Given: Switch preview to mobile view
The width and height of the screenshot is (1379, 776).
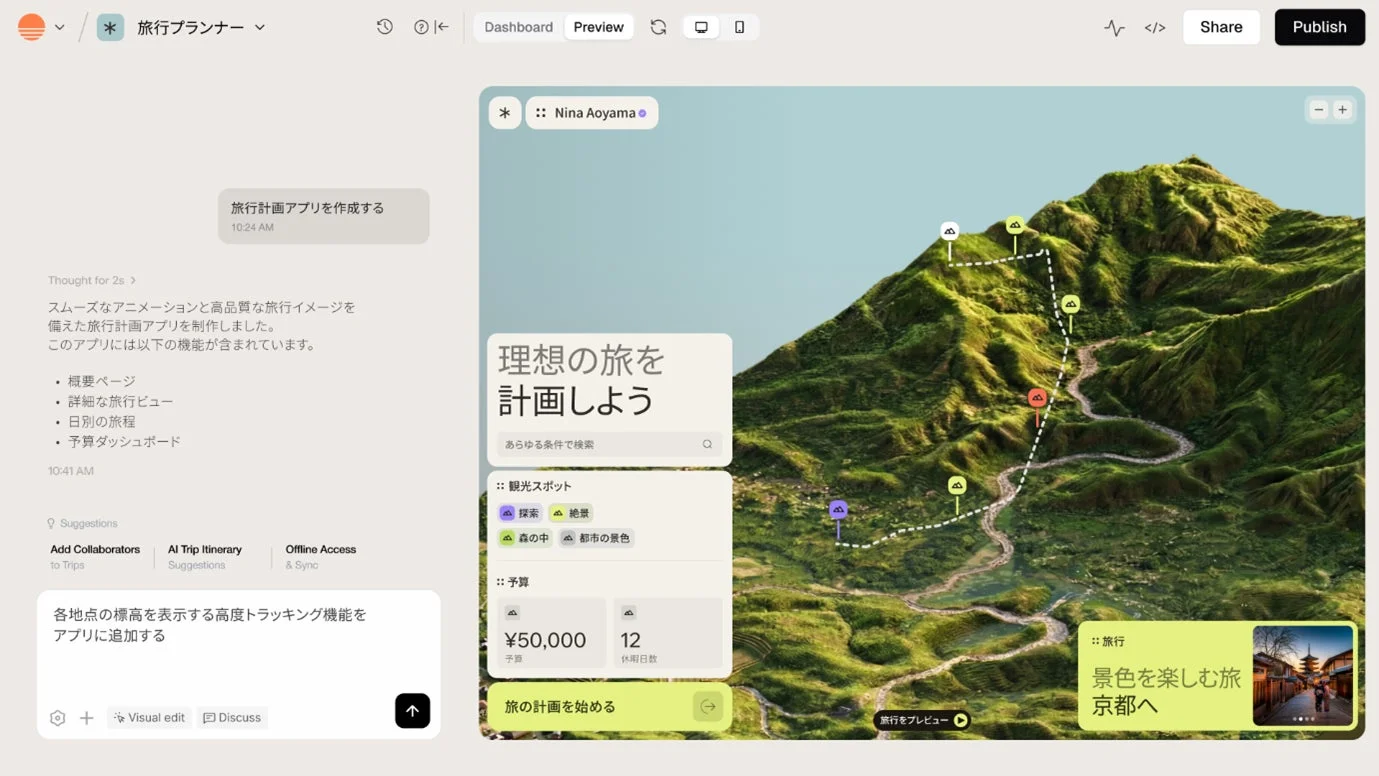Looking at the screenshot, I should [x=739, y=27].
